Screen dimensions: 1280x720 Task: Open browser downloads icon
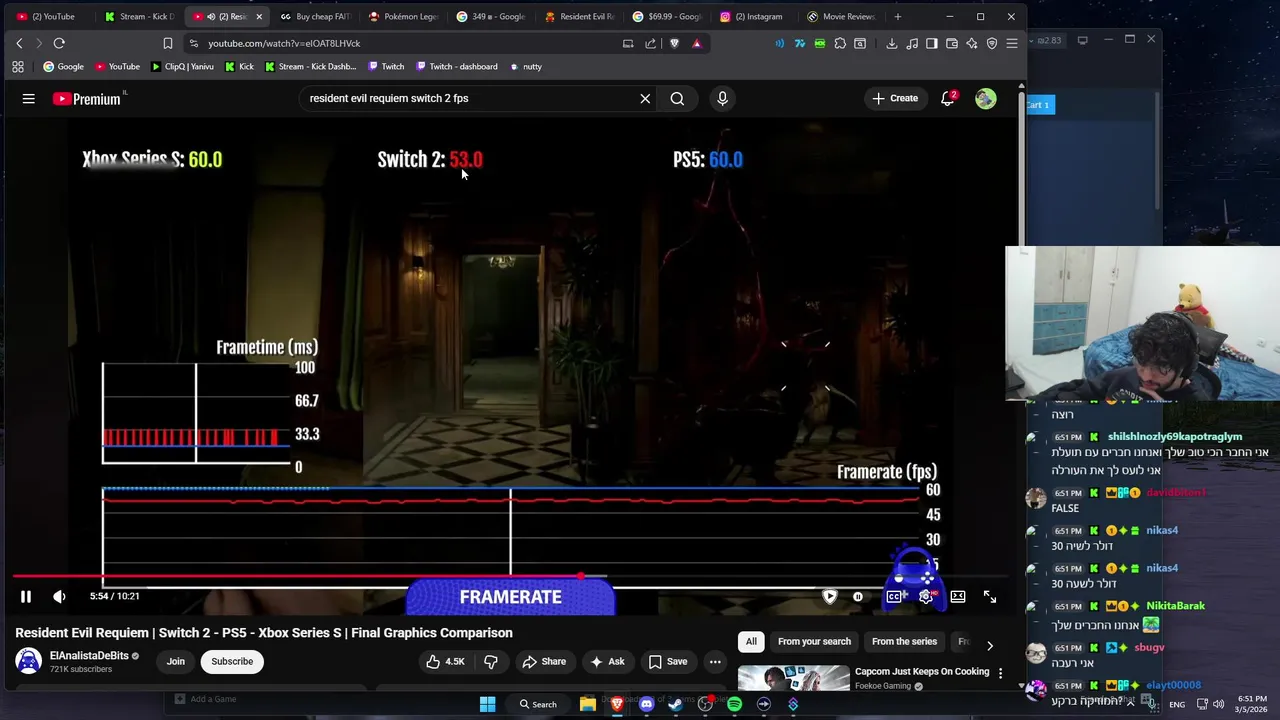(x=892, y=43)
